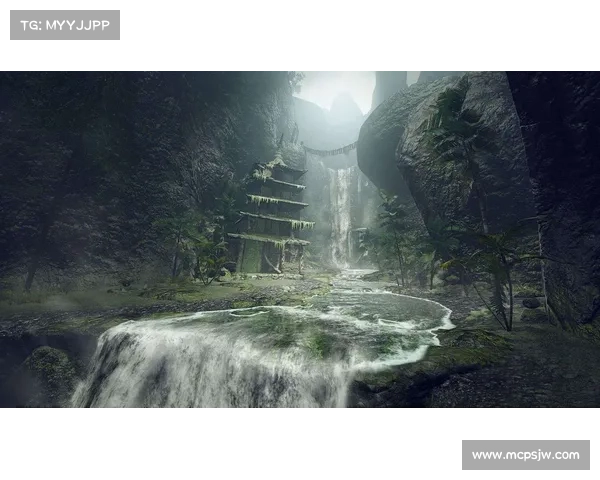600x480 pixels.
Task: Click the moss-covered pagoda in the image
Action: coord(272,212)
